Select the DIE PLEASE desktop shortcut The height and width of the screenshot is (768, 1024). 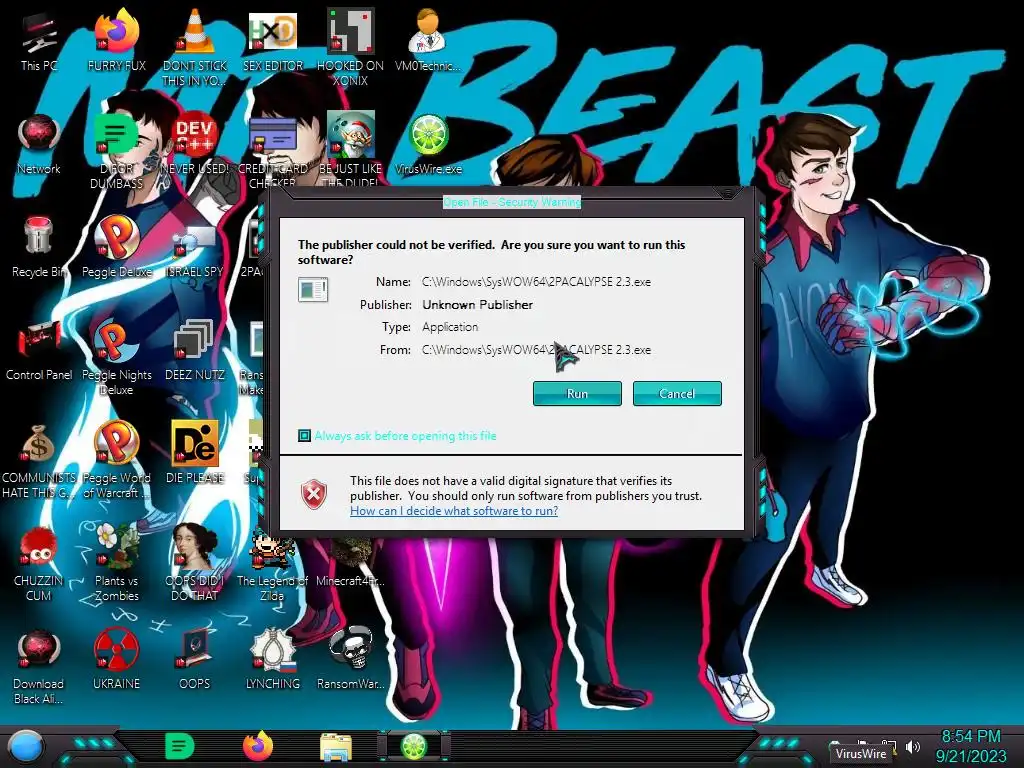[195, 452]
